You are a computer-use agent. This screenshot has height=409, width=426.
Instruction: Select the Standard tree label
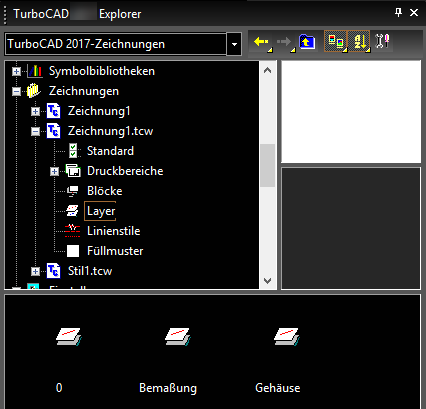pyautogui.click(x=110, y=151)
